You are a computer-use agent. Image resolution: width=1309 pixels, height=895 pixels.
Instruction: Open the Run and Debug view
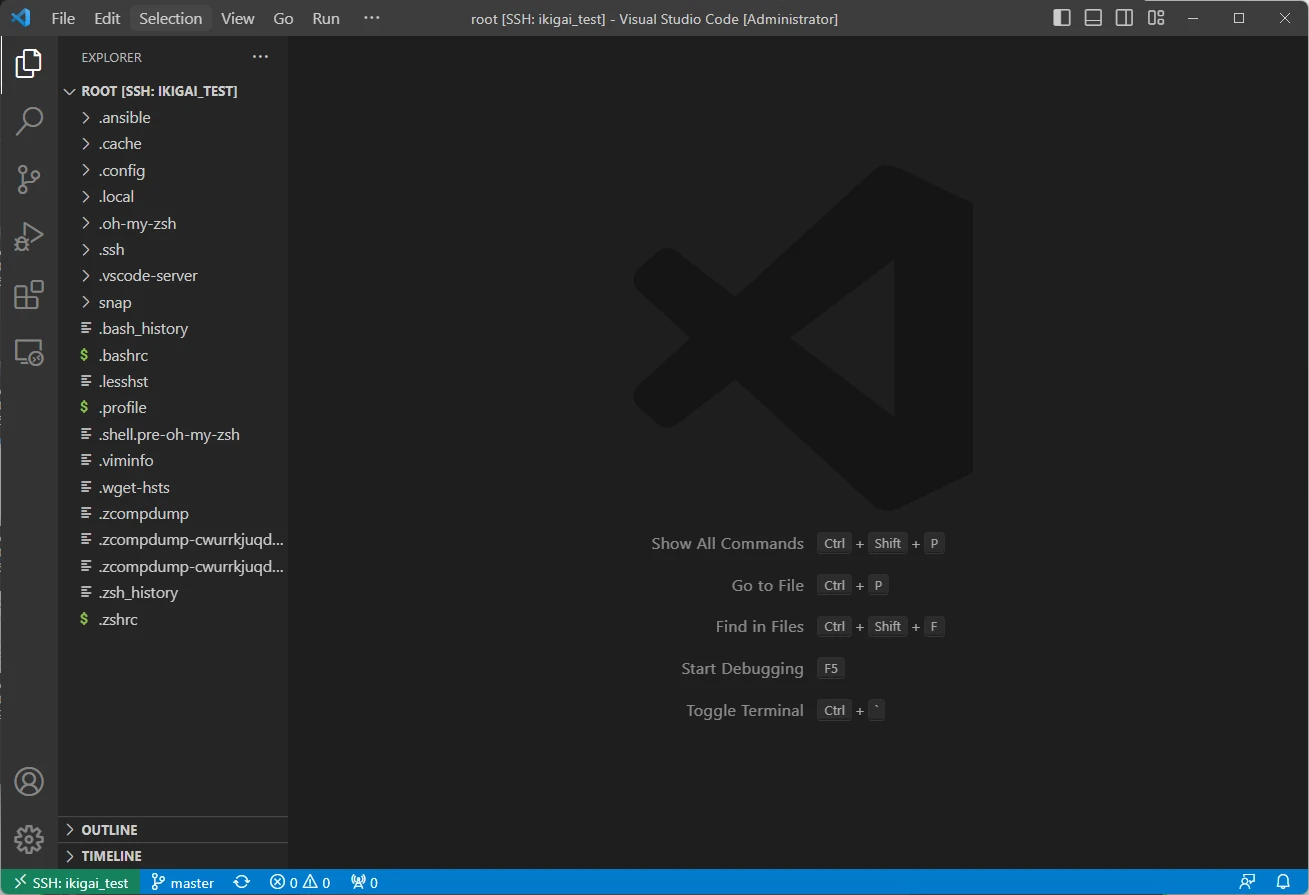29,237
